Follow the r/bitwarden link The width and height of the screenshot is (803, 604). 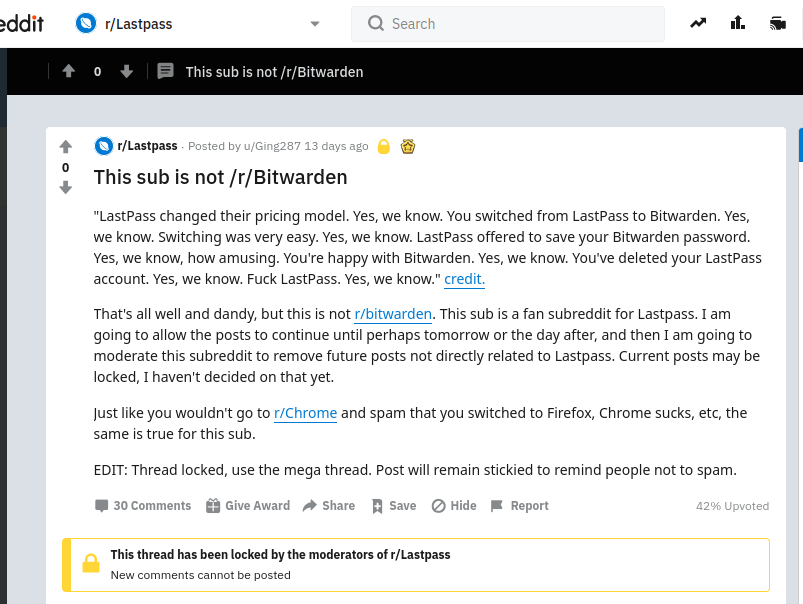pyautogui.click(x=393, y=314)
